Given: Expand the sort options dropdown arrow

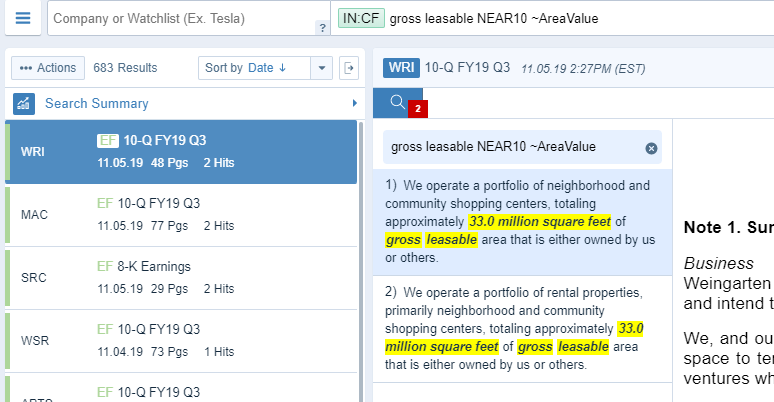Looking at the screenshot, I should tap(322, 68).
